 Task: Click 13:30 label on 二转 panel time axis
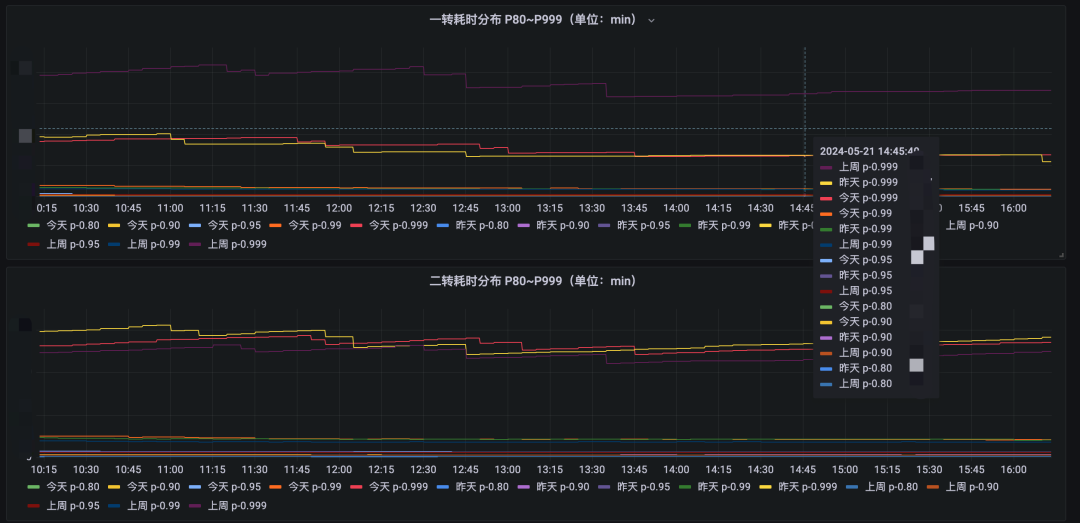(592, 469)
